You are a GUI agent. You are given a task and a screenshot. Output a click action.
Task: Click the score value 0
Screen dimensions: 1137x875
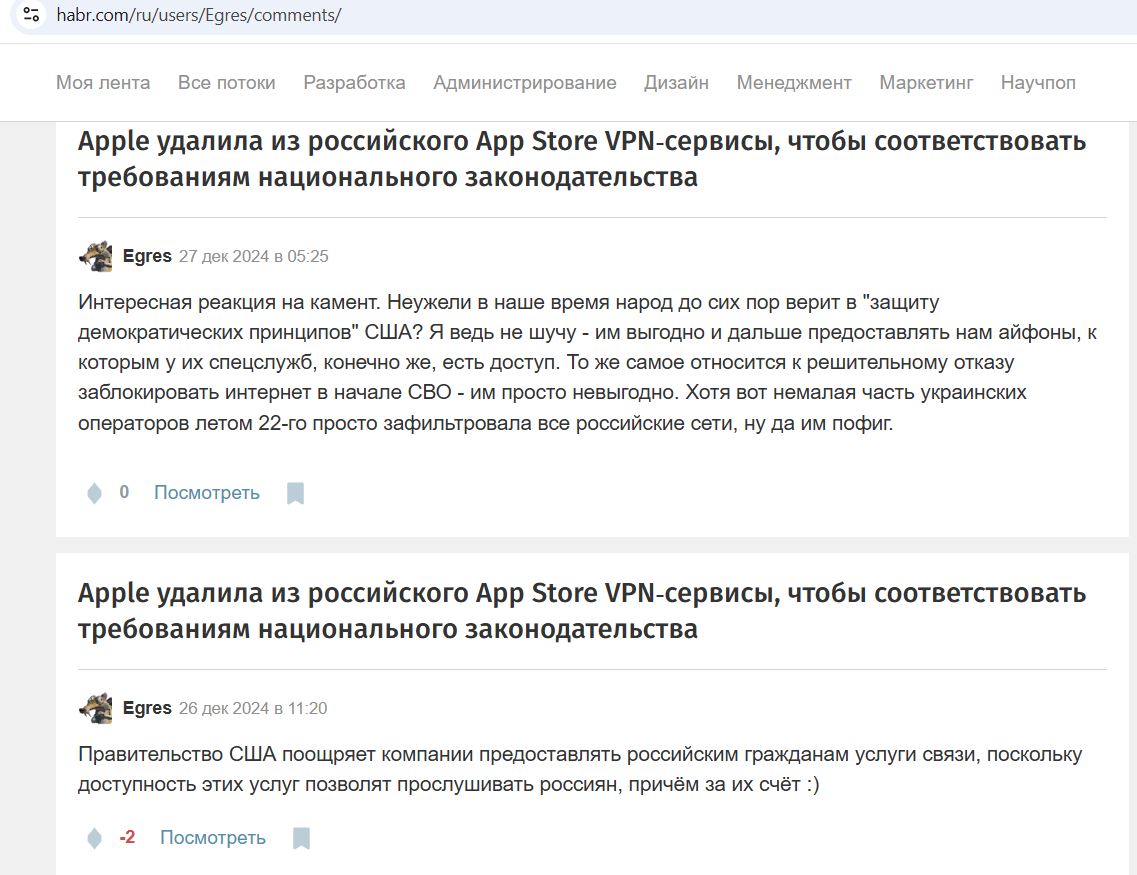pyautogui.click(x=124, y=492)
